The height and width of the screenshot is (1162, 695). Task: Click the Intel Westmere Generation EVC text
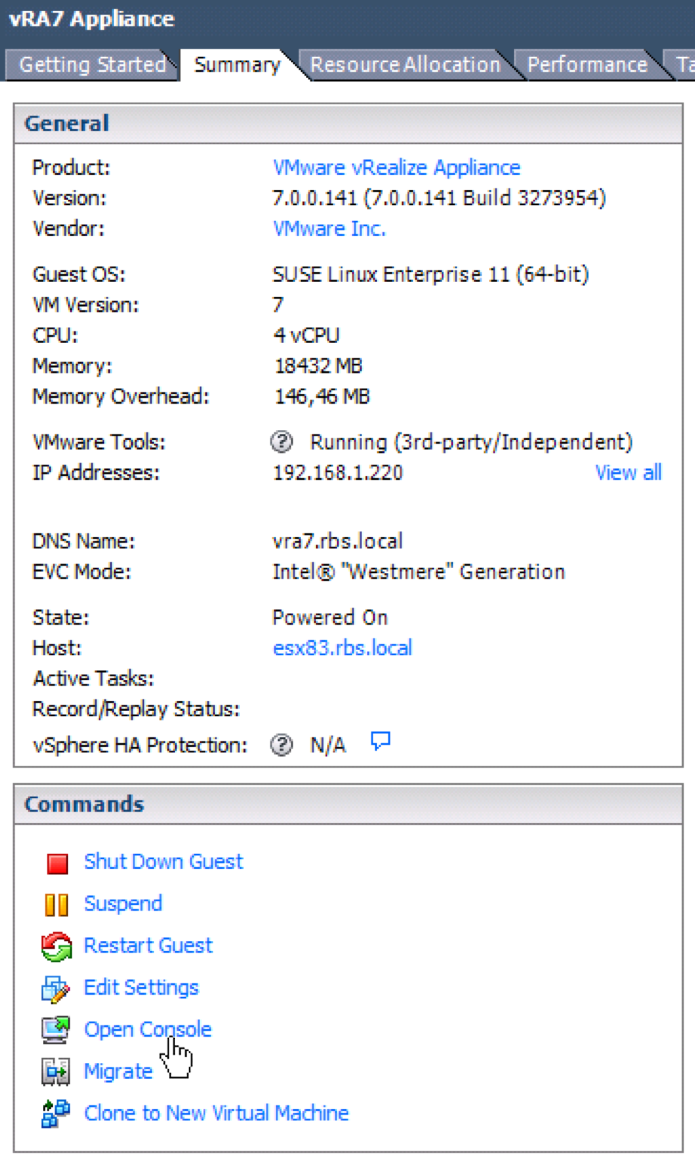click(x=419, y=572)
